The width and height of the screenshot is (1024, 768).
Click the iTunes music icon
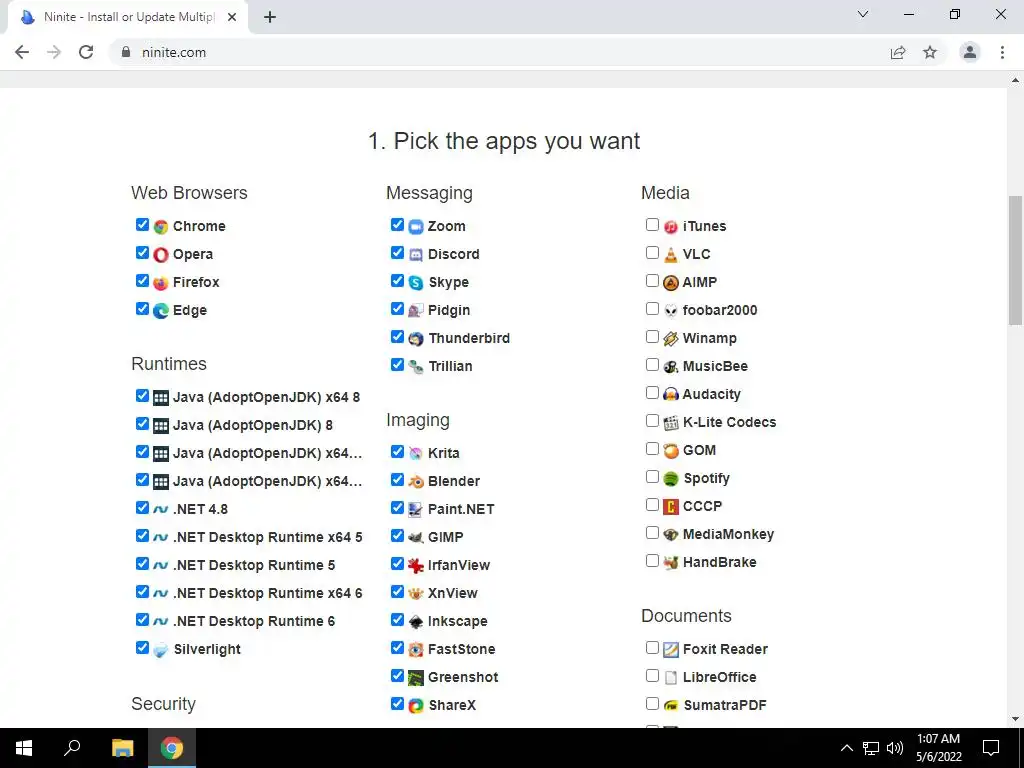pos(671,227)
